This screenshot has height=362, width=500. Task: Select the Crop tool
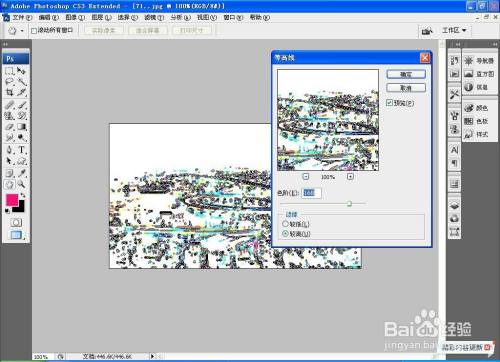click(9, 92)
